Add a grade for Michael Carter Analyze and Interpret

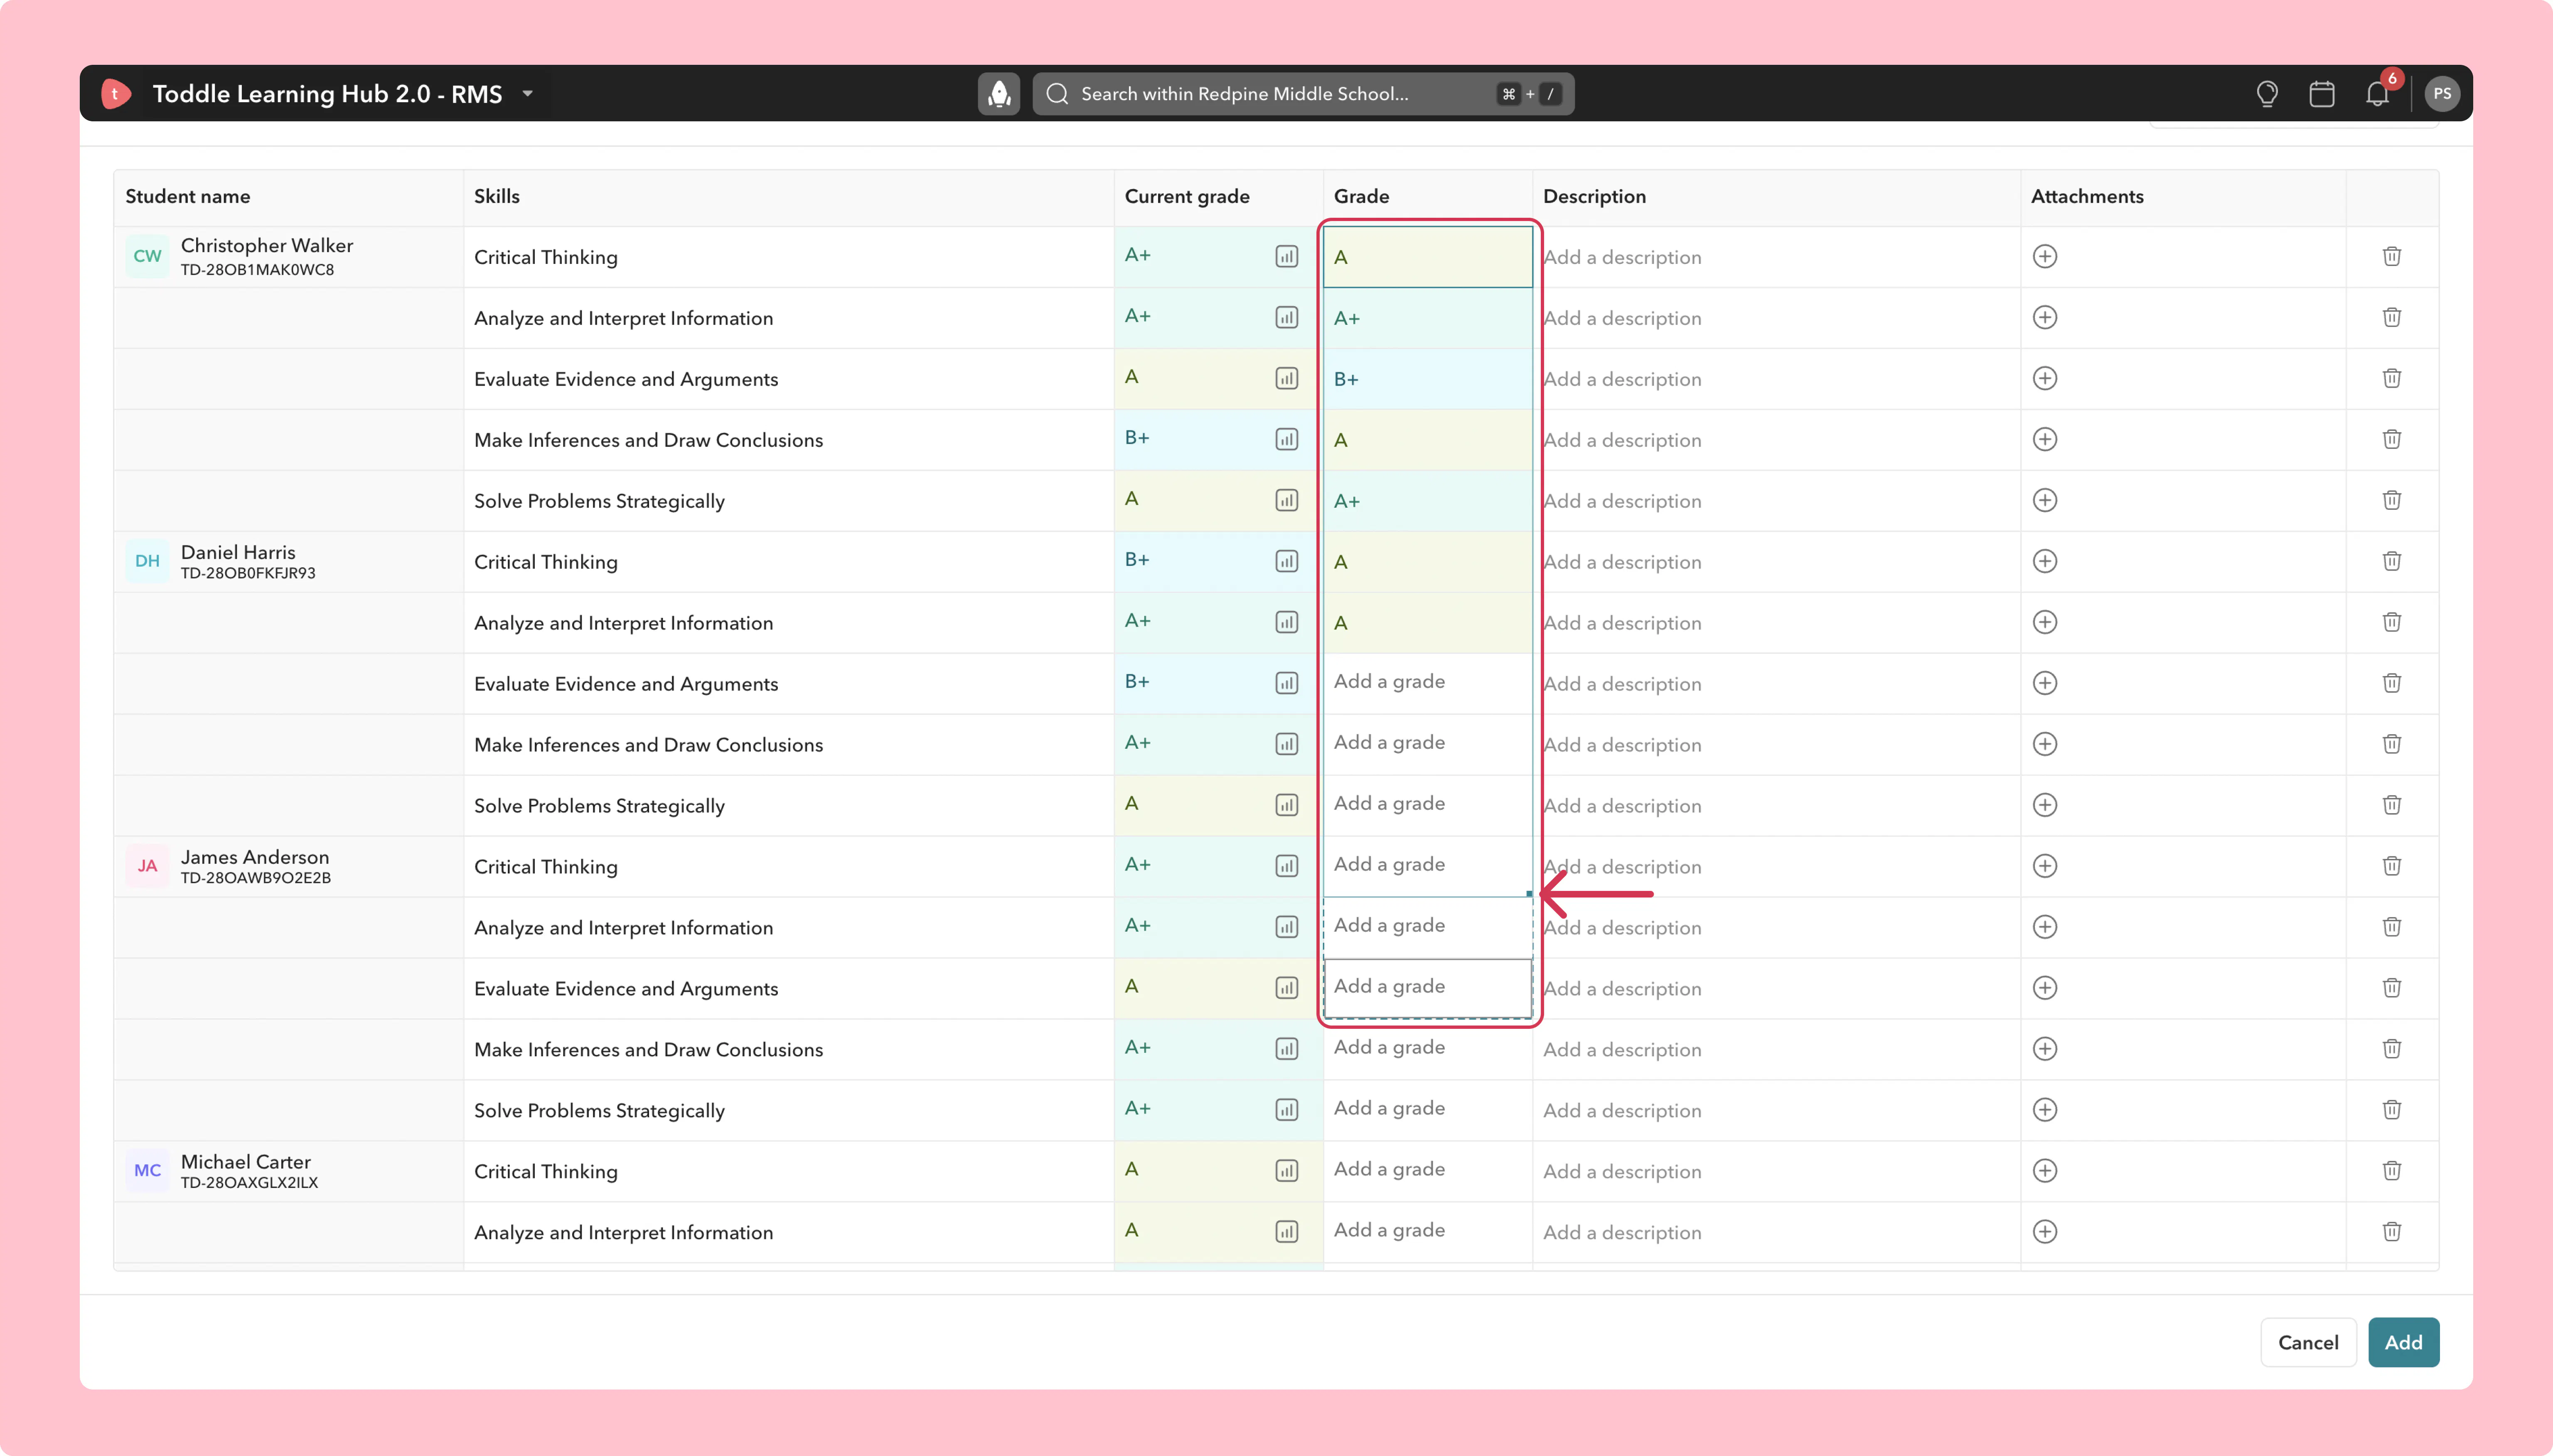pyautogui.click(x=1428, y=1232)
